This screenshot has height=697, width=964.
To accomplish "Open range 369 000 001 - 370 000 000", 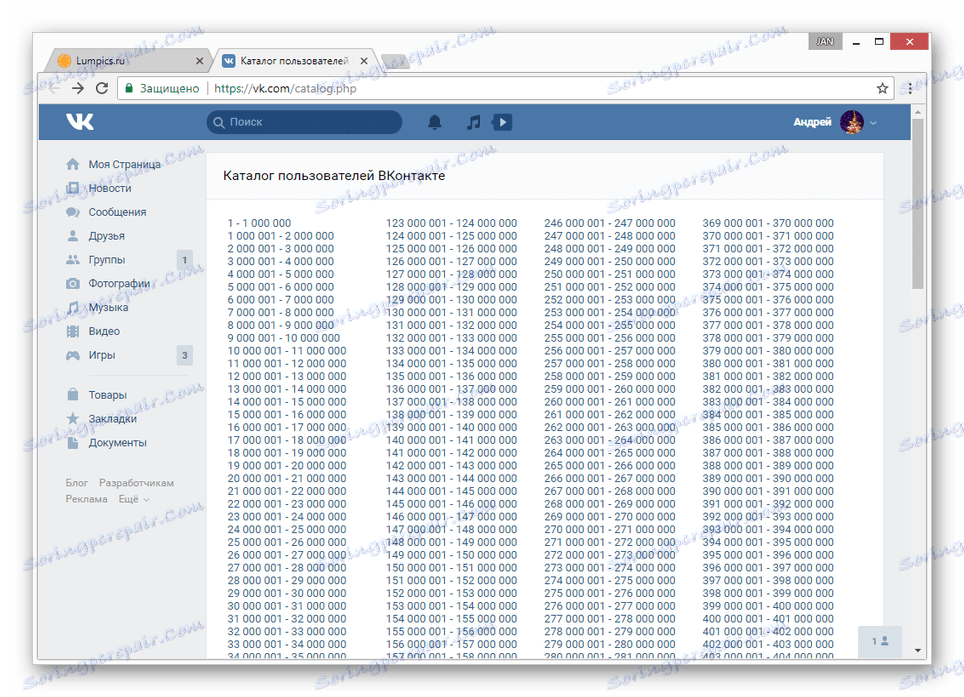I will point(768,223).
